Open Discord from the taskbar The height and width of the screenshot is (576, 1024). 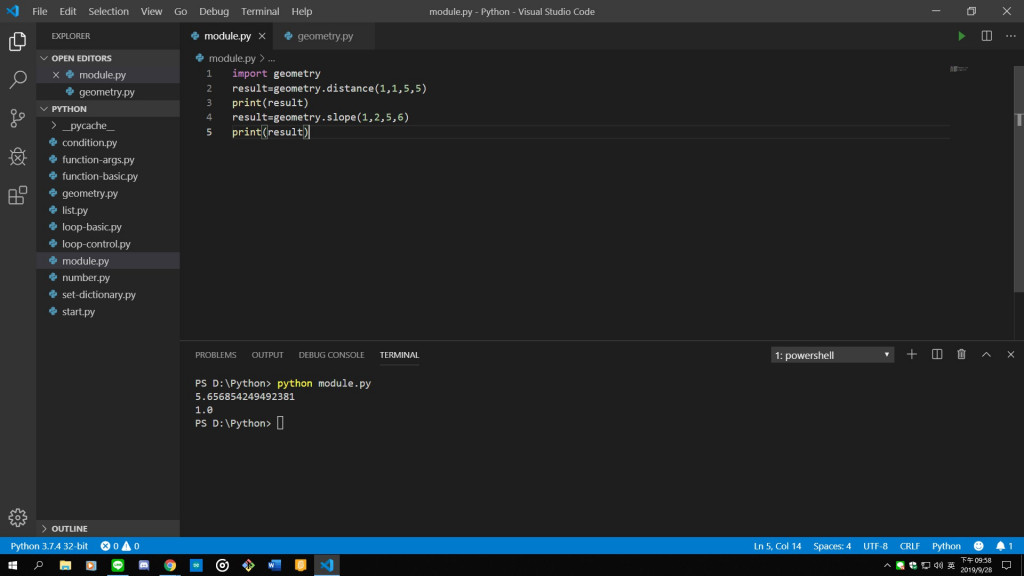click(144, 566)
